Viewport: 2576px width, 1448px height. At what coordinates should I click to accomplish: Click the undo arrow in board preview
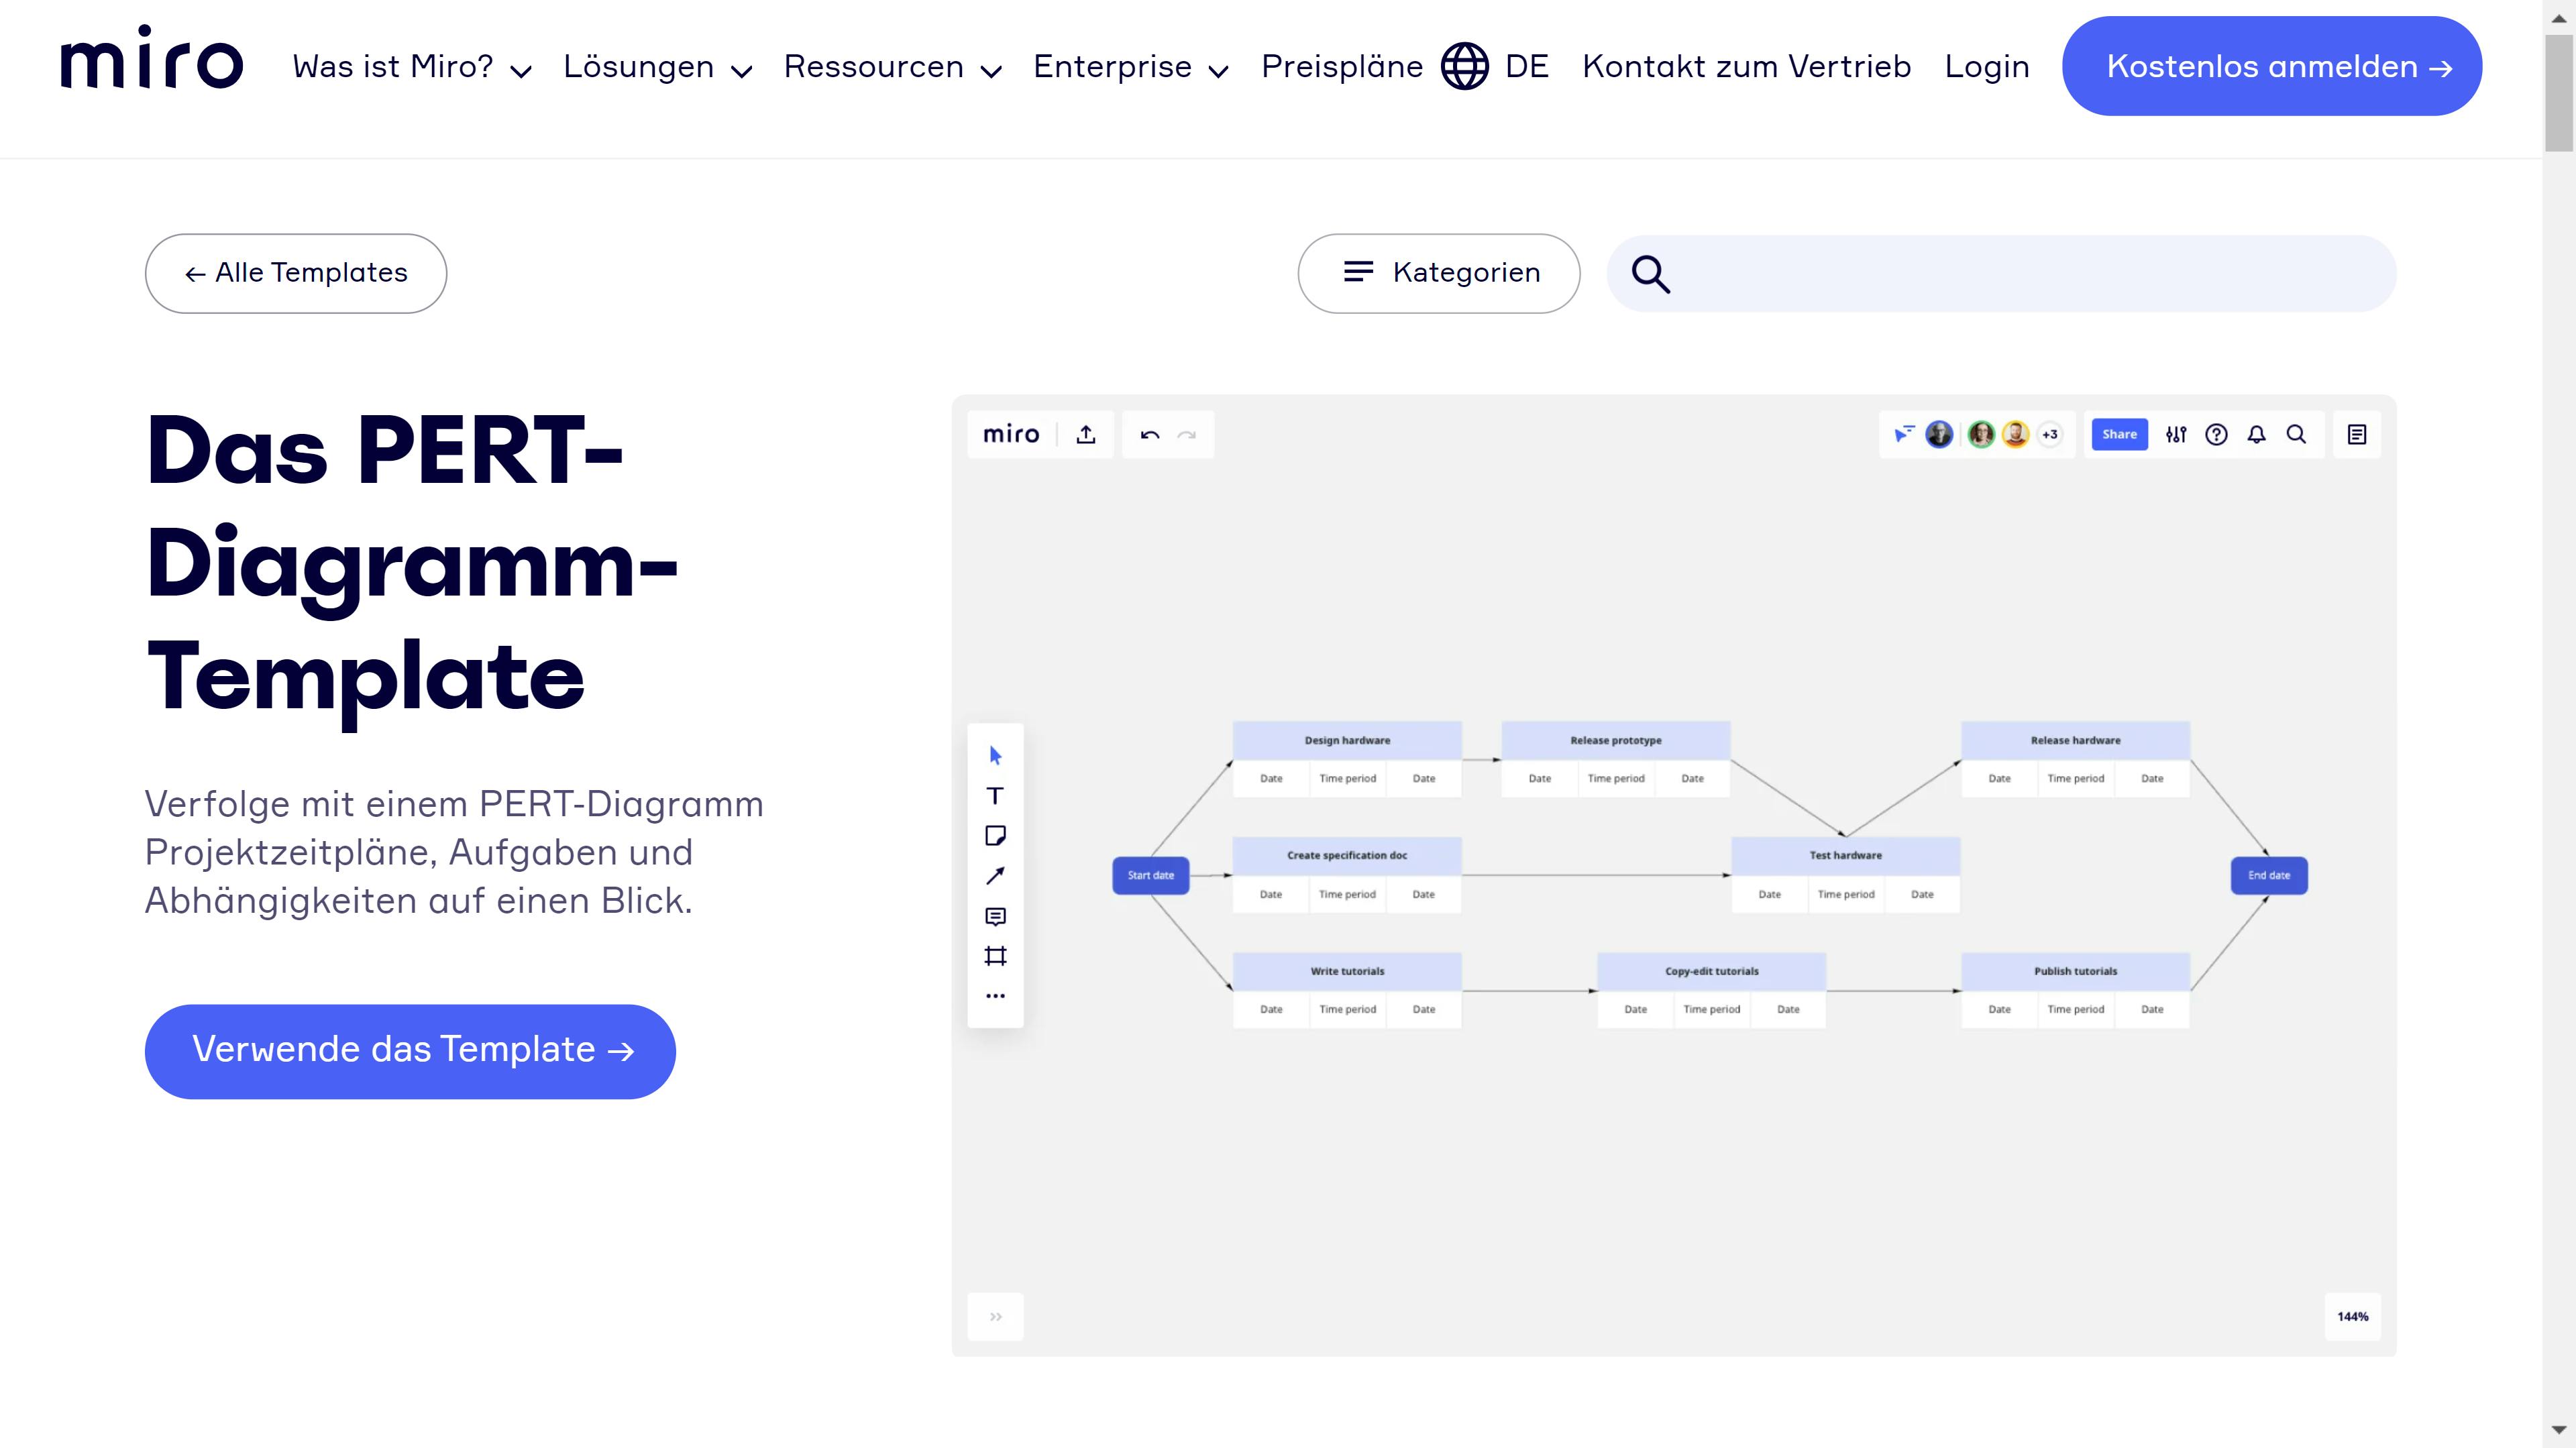[1150, 435]
